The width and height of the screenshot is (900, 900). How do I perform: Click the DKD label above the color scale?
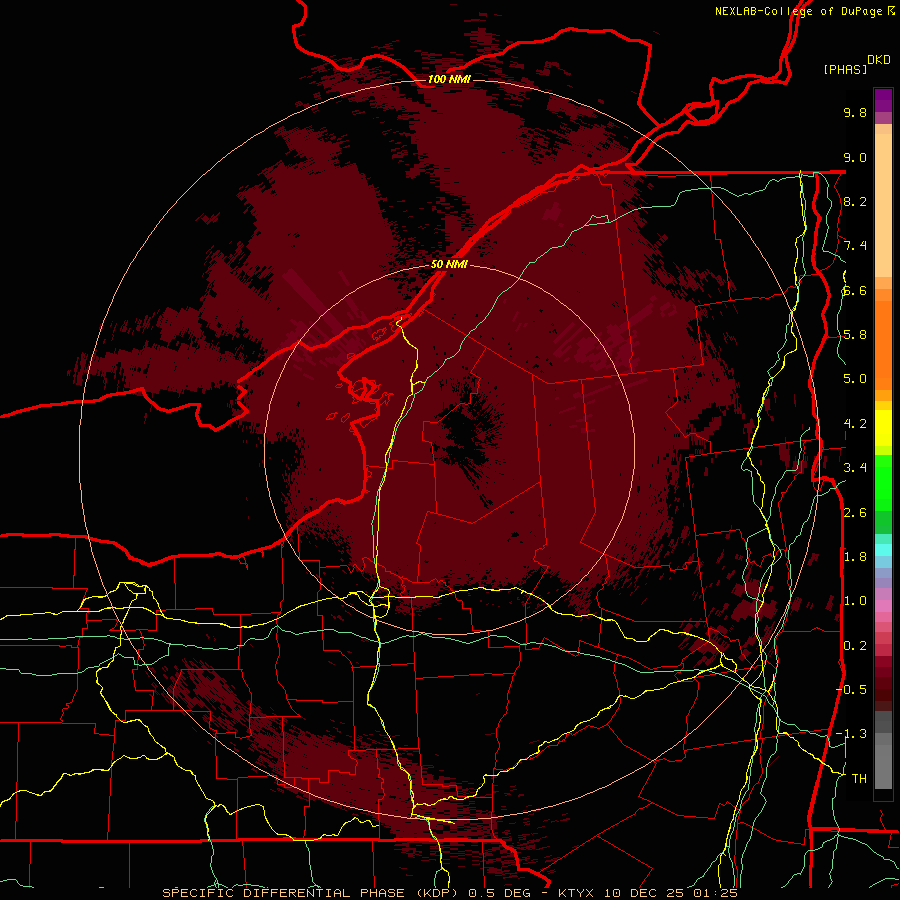(878, 60)
